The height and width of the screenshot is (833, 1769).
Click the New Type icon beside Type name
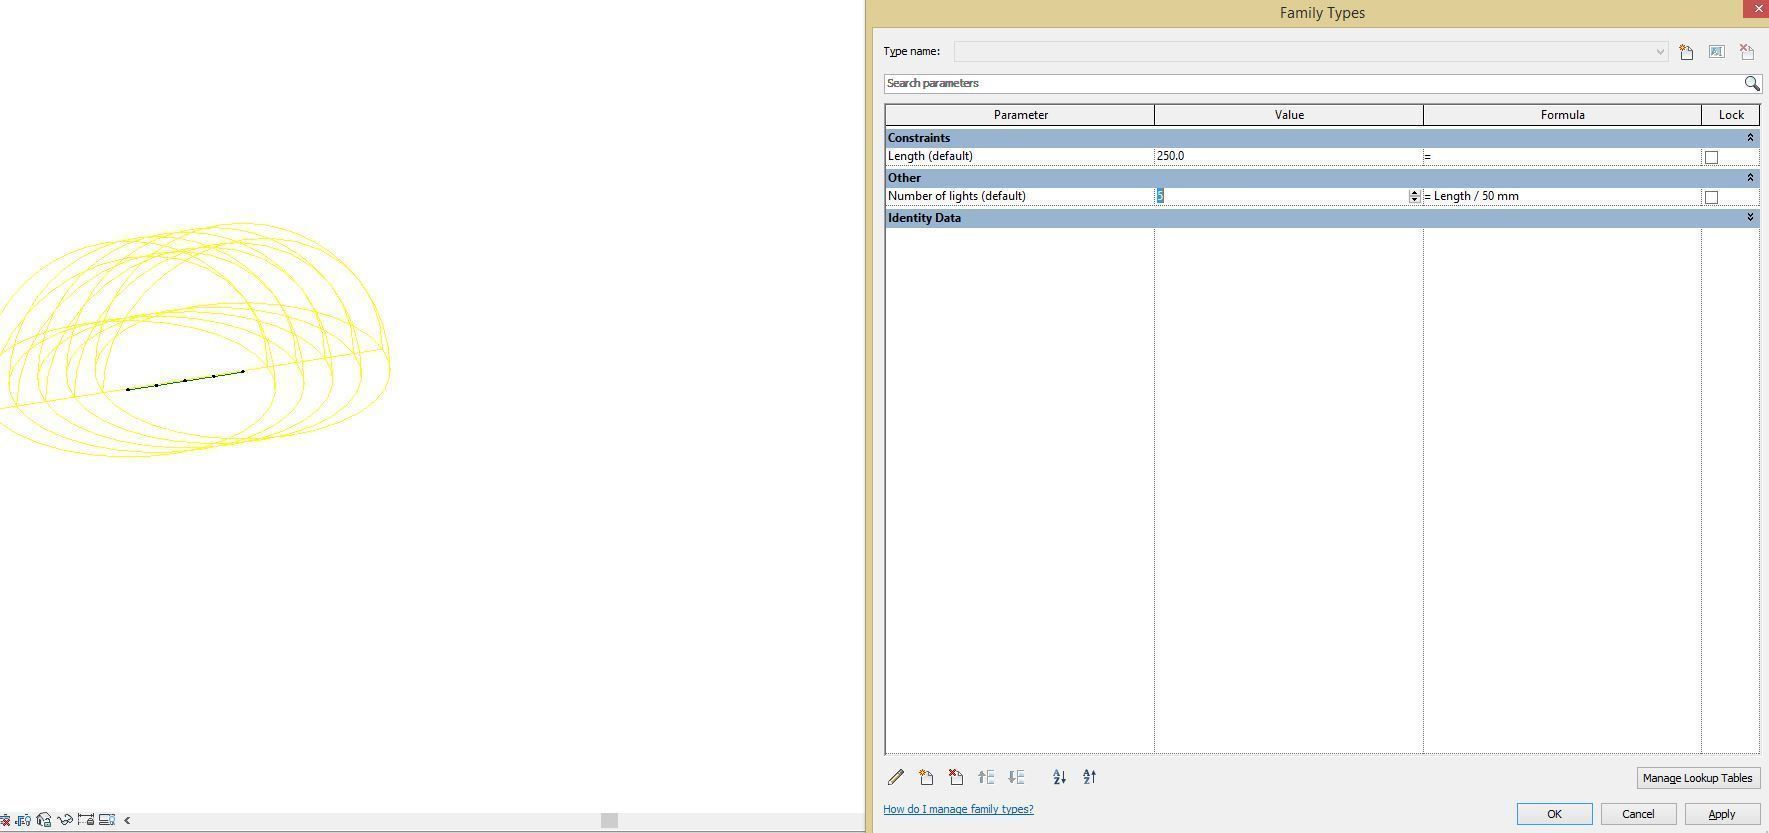coord(1686,52)
